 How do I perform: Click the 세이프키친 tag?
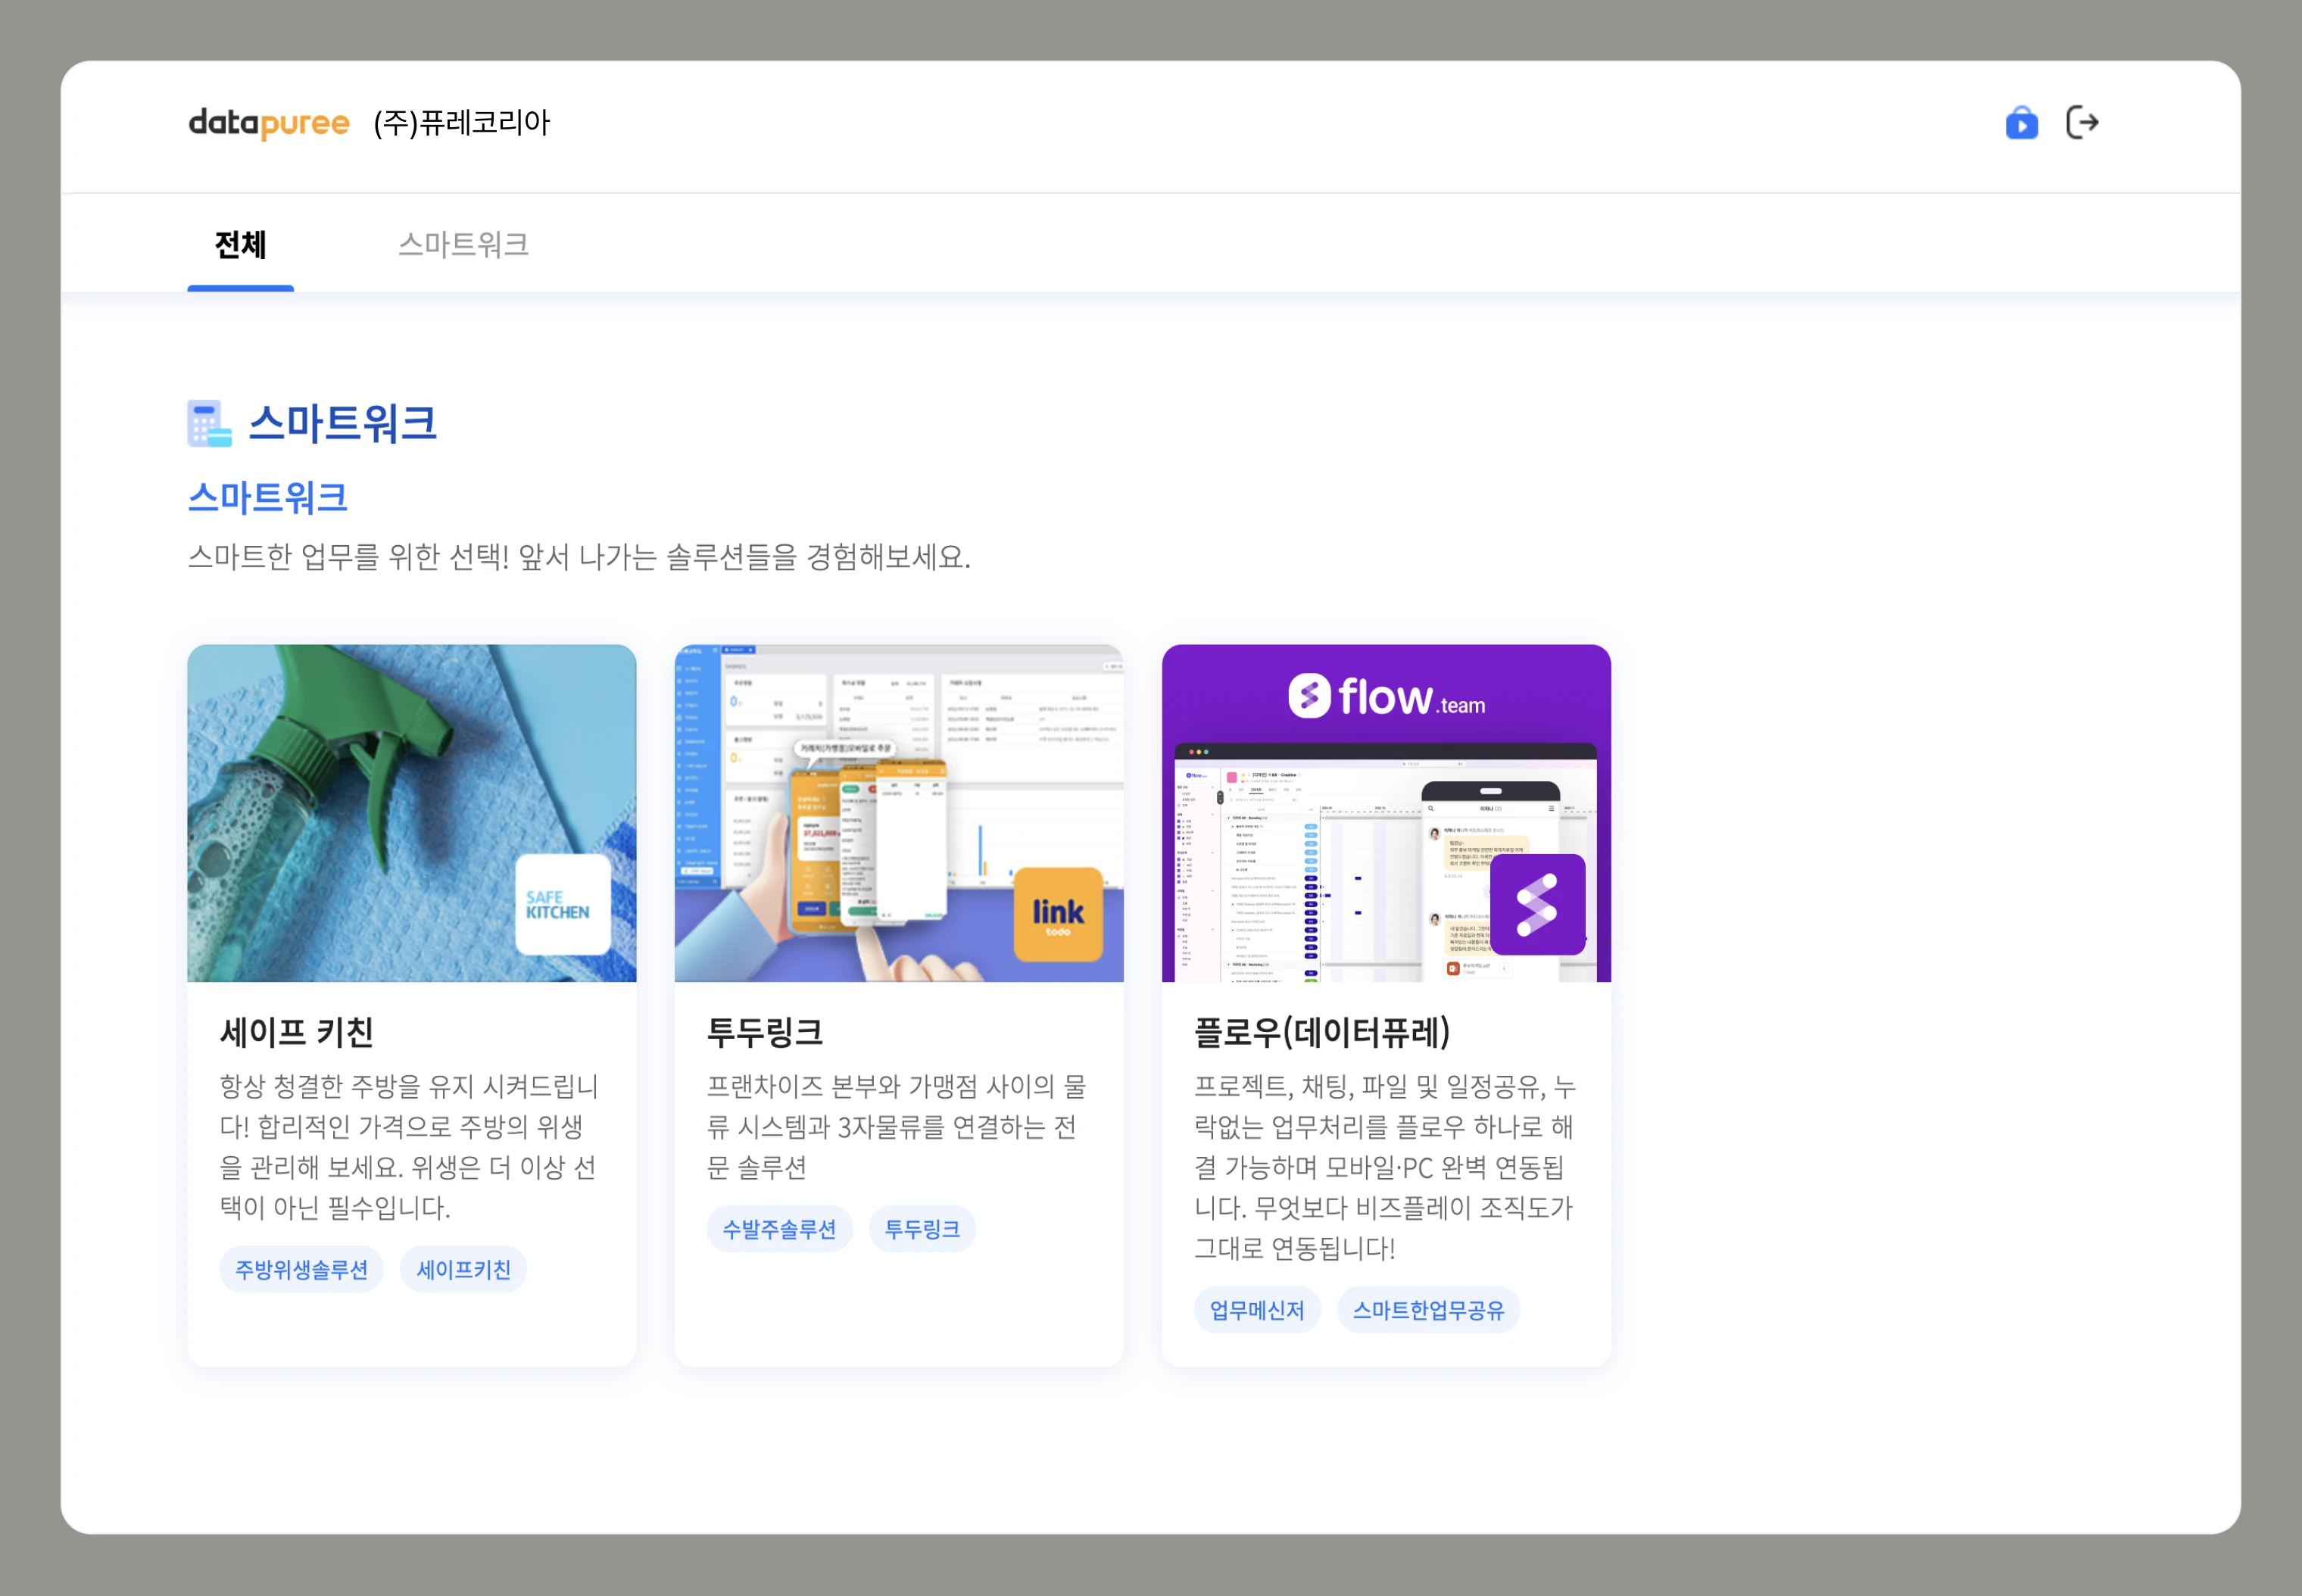463,1269
